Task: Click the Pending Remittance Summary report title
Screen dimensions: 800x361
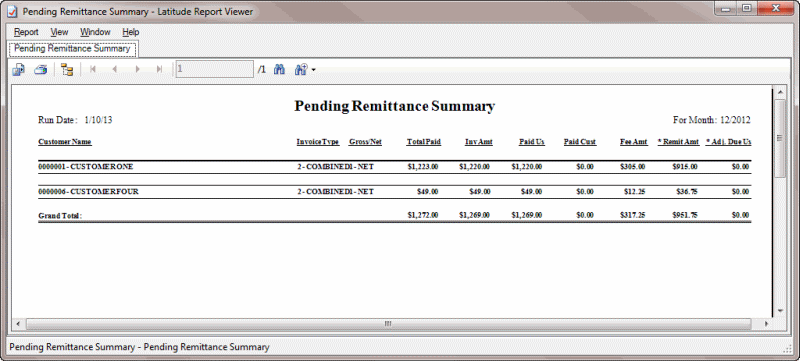Action: coord(394,106)
